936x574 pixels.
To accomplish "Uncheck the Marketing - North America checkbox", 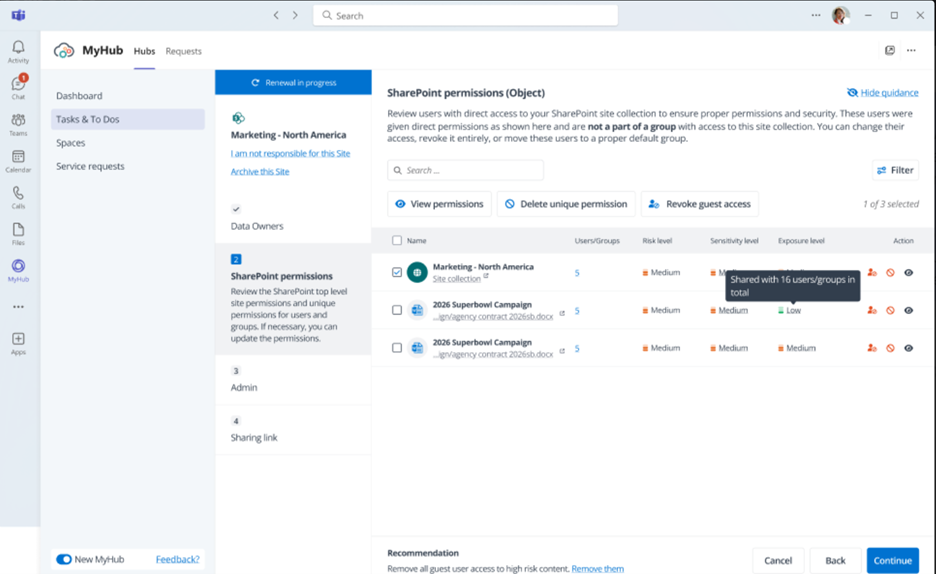I will click(x=397, y=272).
